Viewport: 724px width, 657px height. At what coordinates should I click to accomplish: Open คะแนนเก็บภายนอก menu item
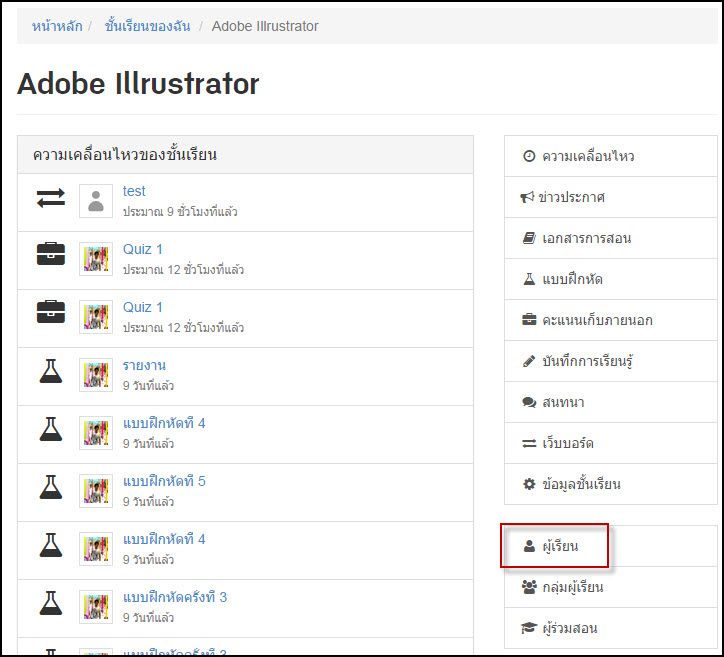coord(610,320)
